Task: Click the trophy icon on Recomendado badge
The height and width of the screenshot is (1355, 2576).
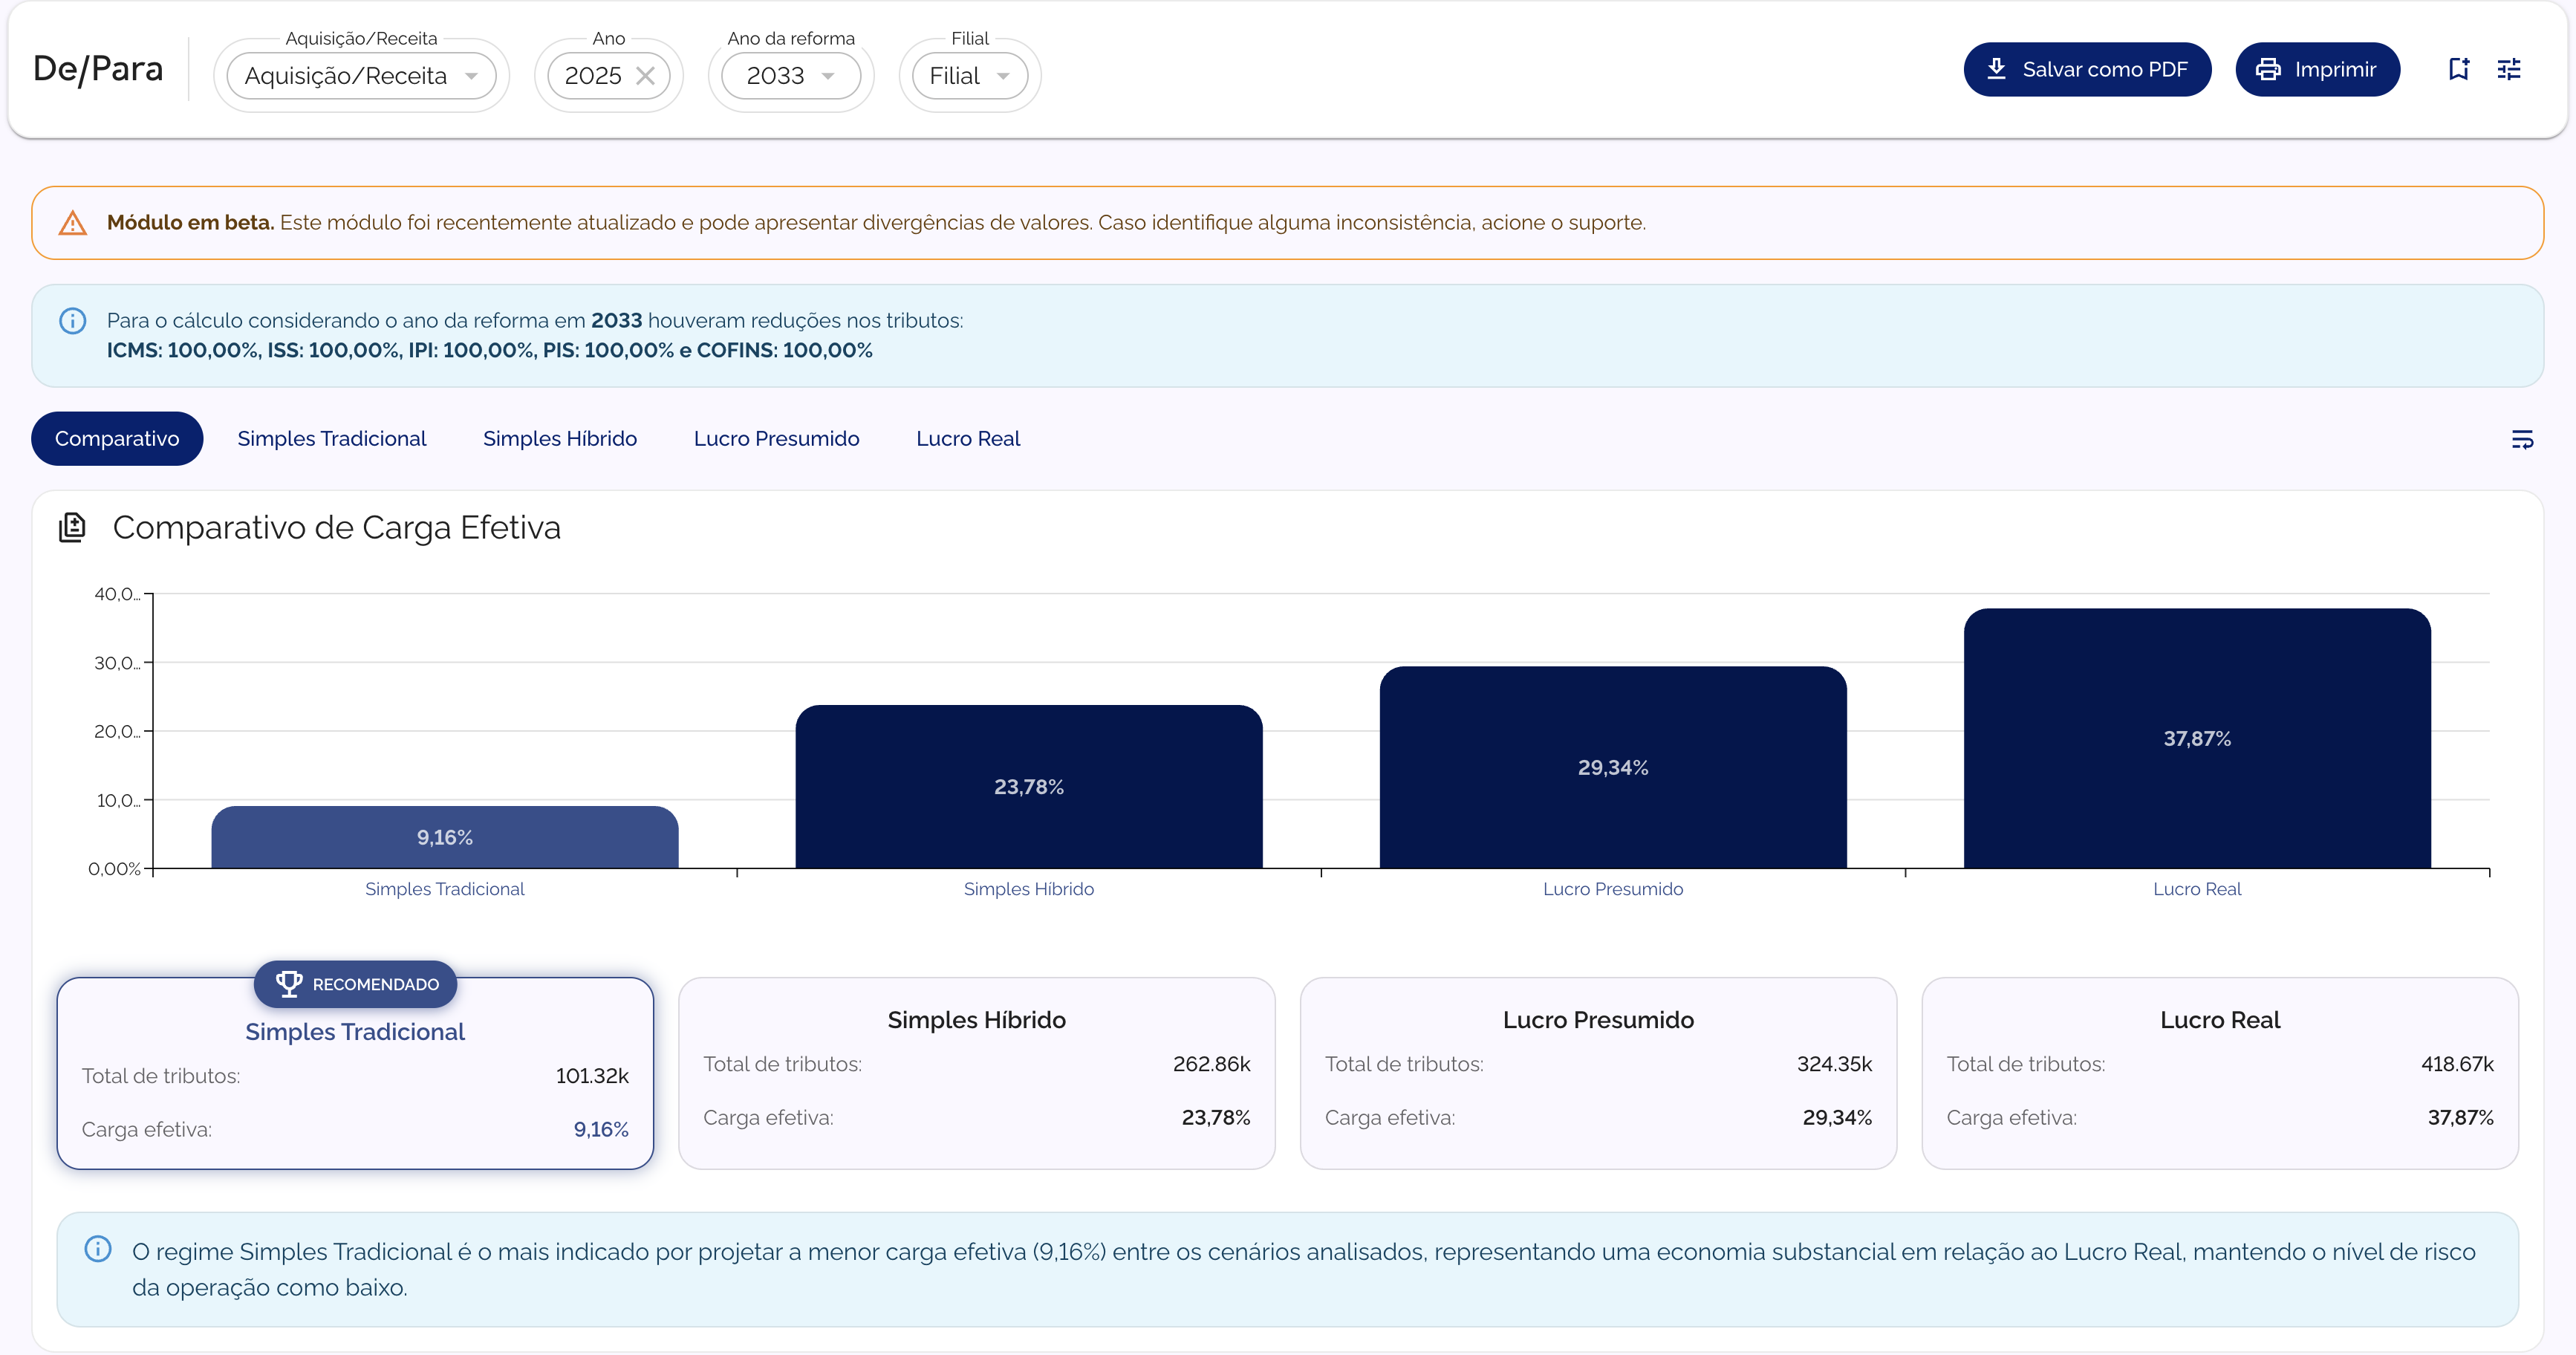Action: click(289, 984)
